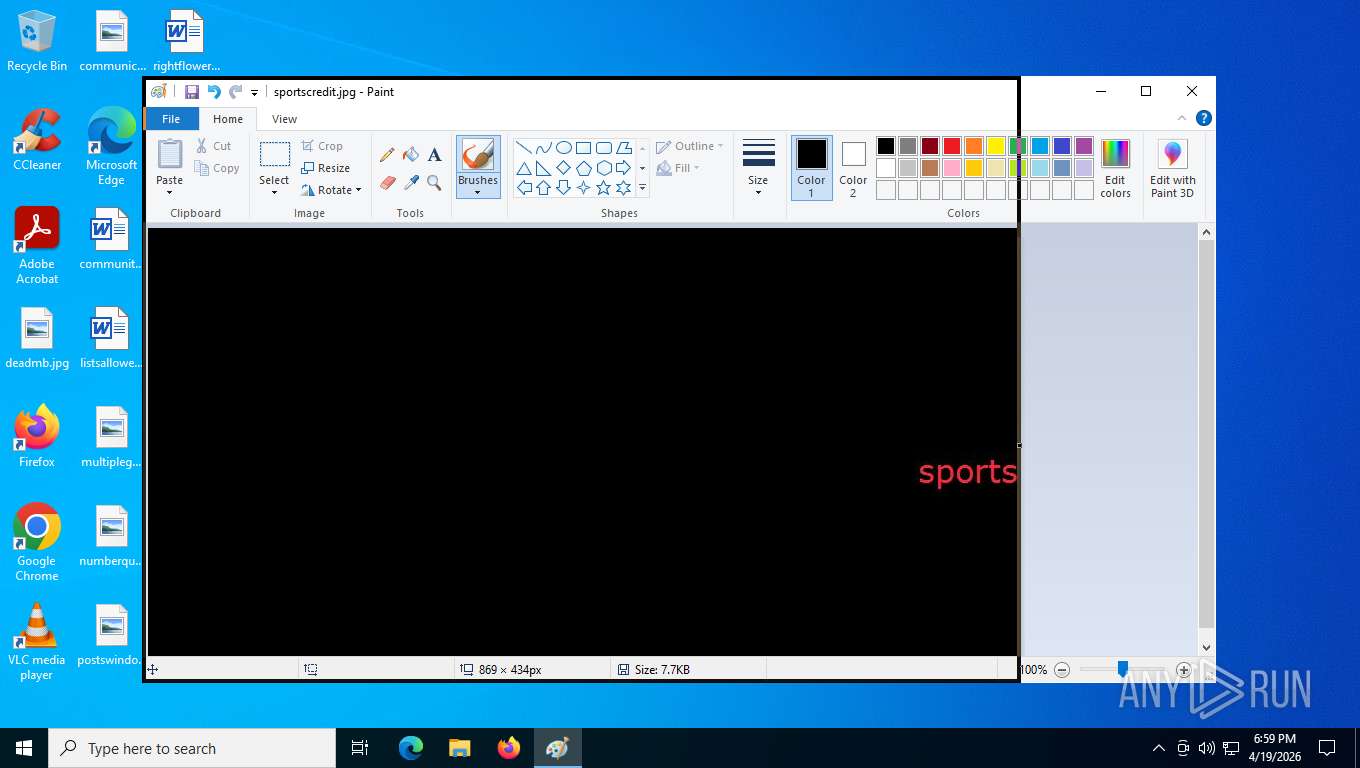Pick the Up arrow shape
The image size is (1360, 768).
pyautogui.click(x=543, y=188)
